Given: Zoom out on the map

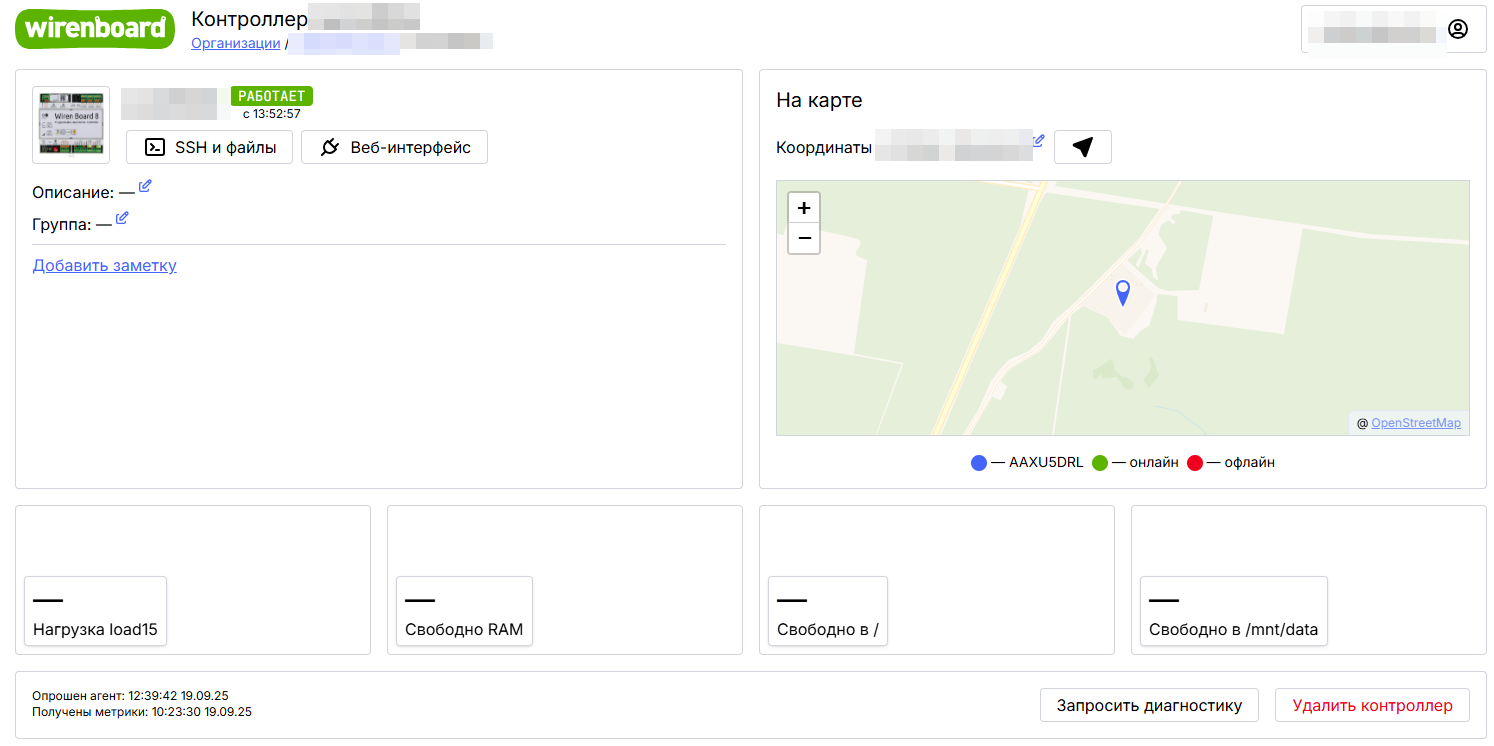Looking at the screenshot, I should (x=804, y=239).
